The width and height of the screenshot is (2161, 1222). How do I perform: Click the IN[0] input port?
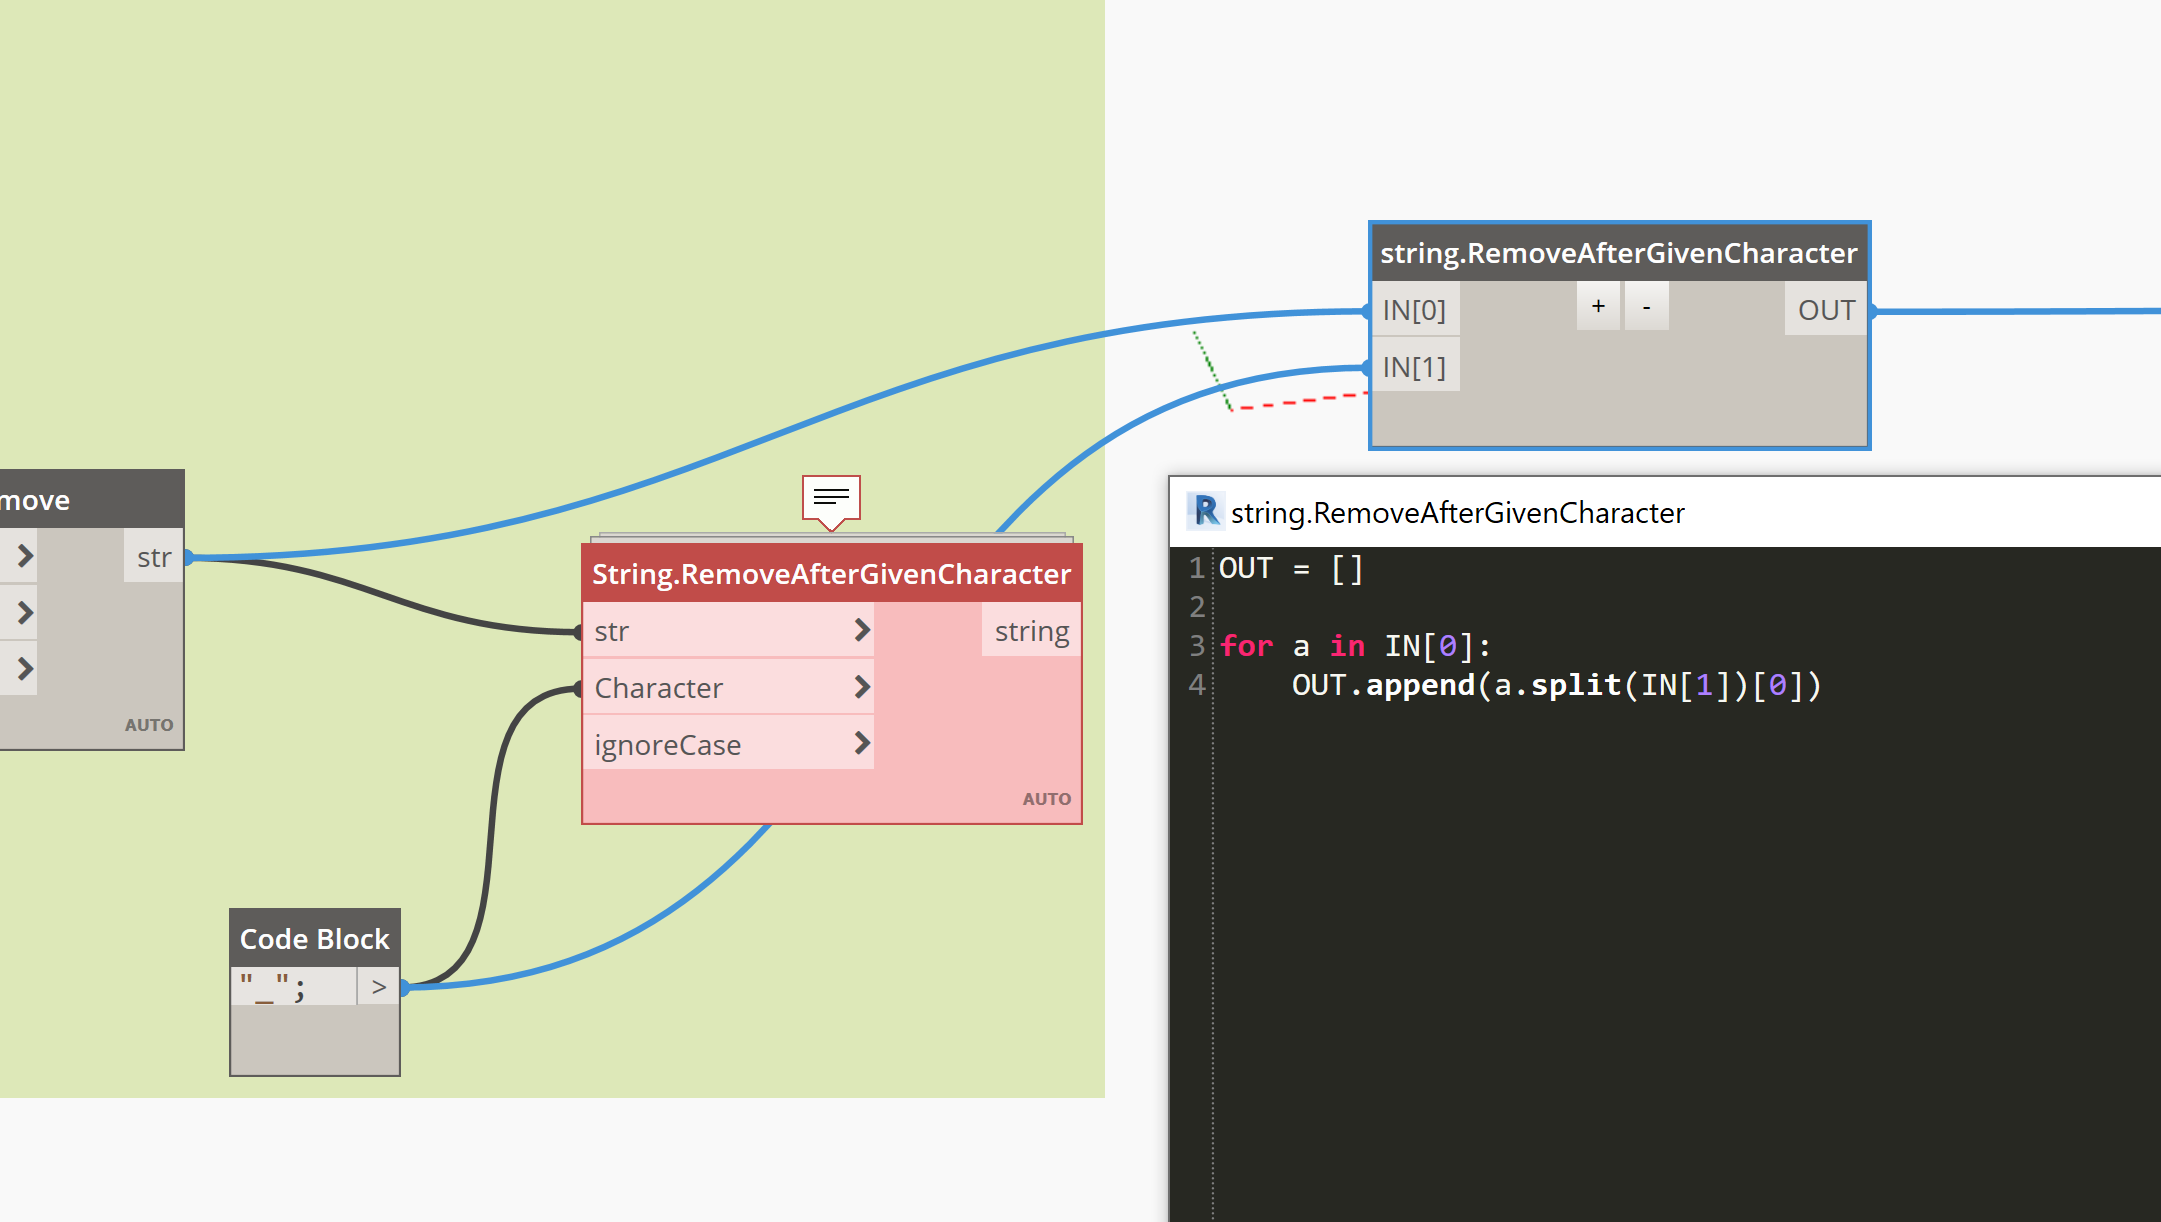pyautogui.click(x=1414, y=310)
